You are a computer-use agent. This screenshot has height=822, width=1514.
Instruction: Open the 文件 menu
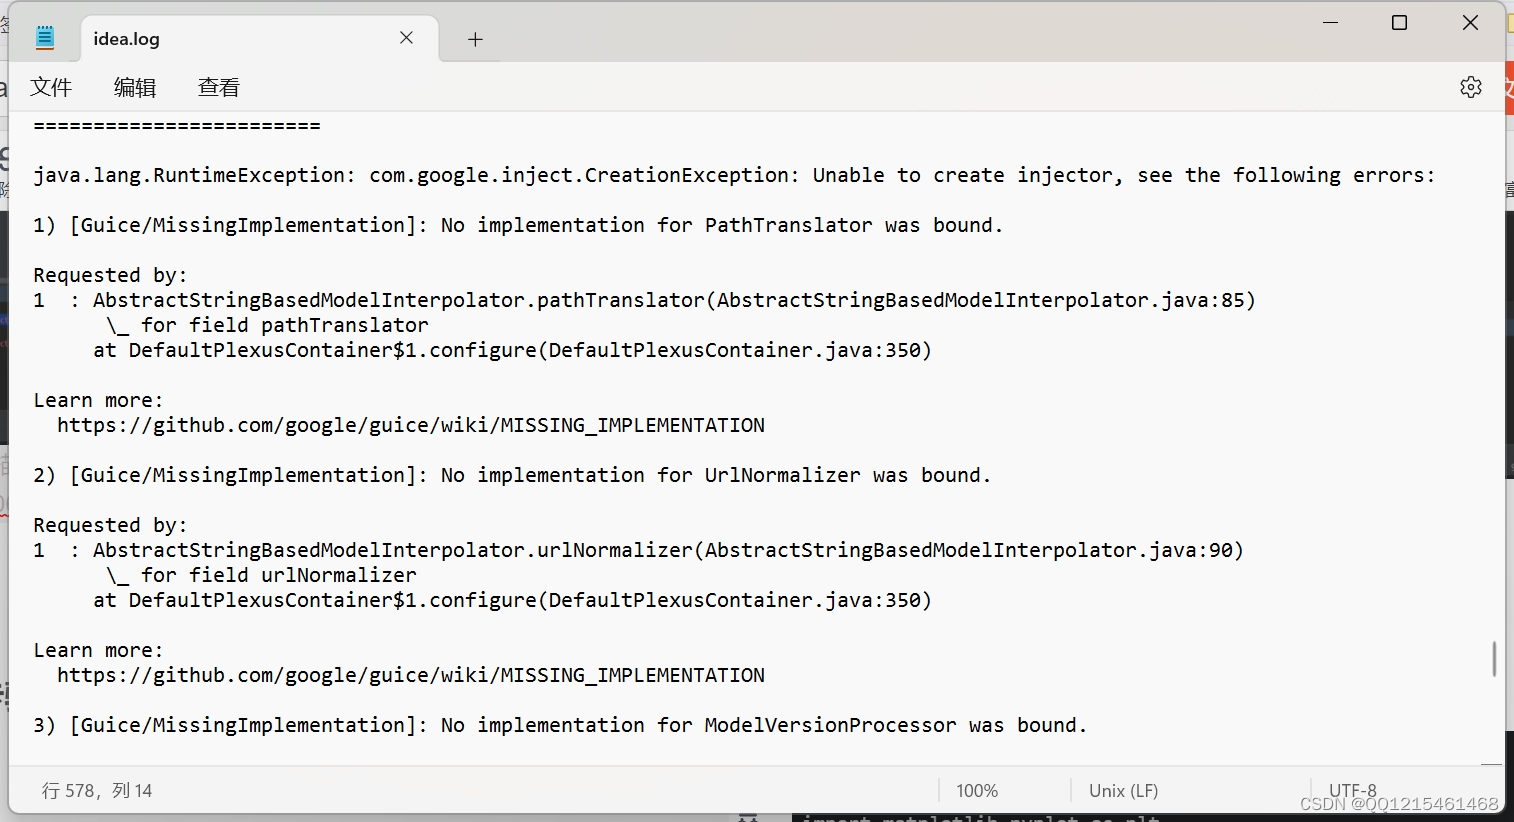[x=51, y=87]
